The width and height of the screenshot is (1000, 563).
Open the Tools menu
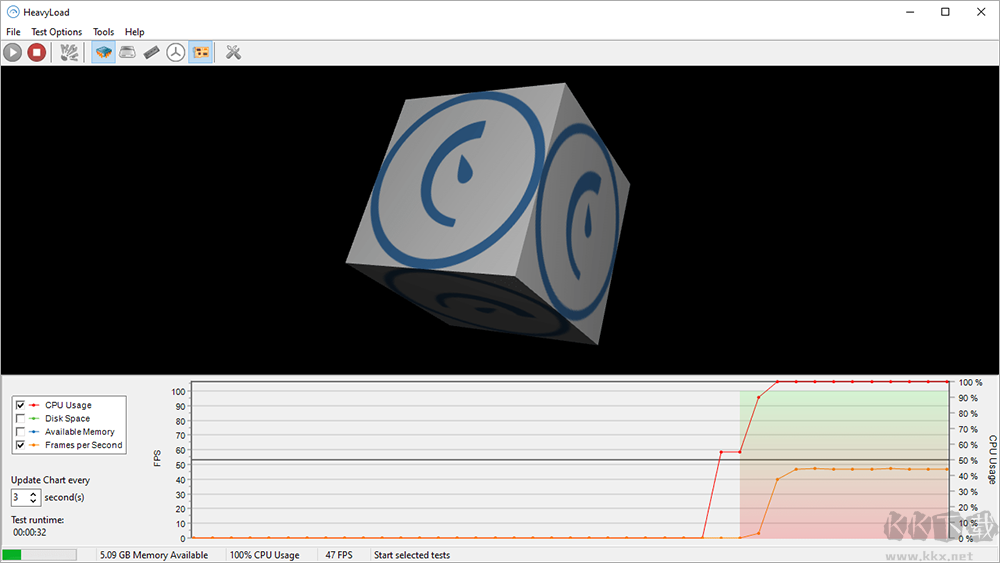pos(103,32)
